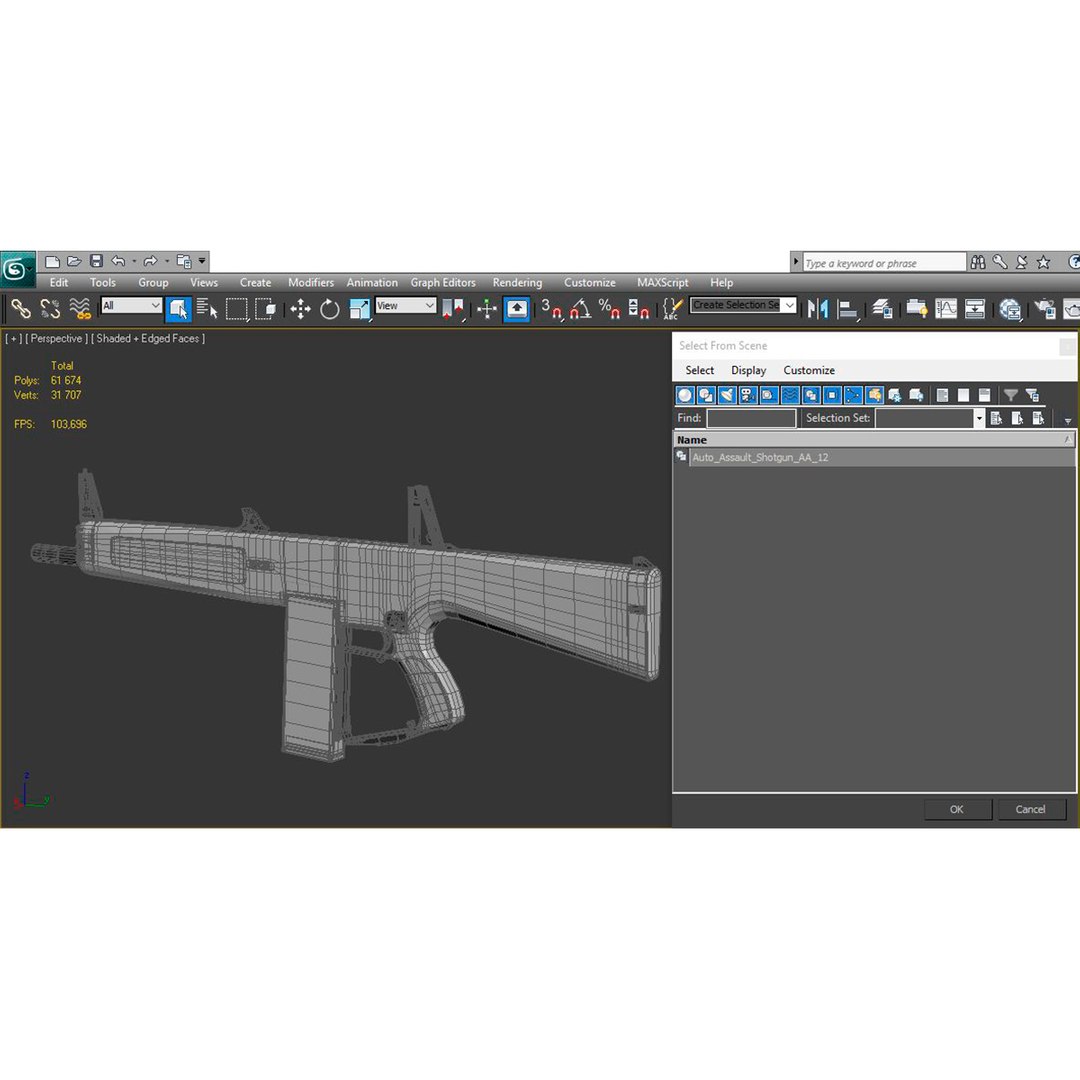Screen dimensions: 1080x1080
Task: Open Selection Set dropdown in dialog
Action: click(x=978, y=417)
